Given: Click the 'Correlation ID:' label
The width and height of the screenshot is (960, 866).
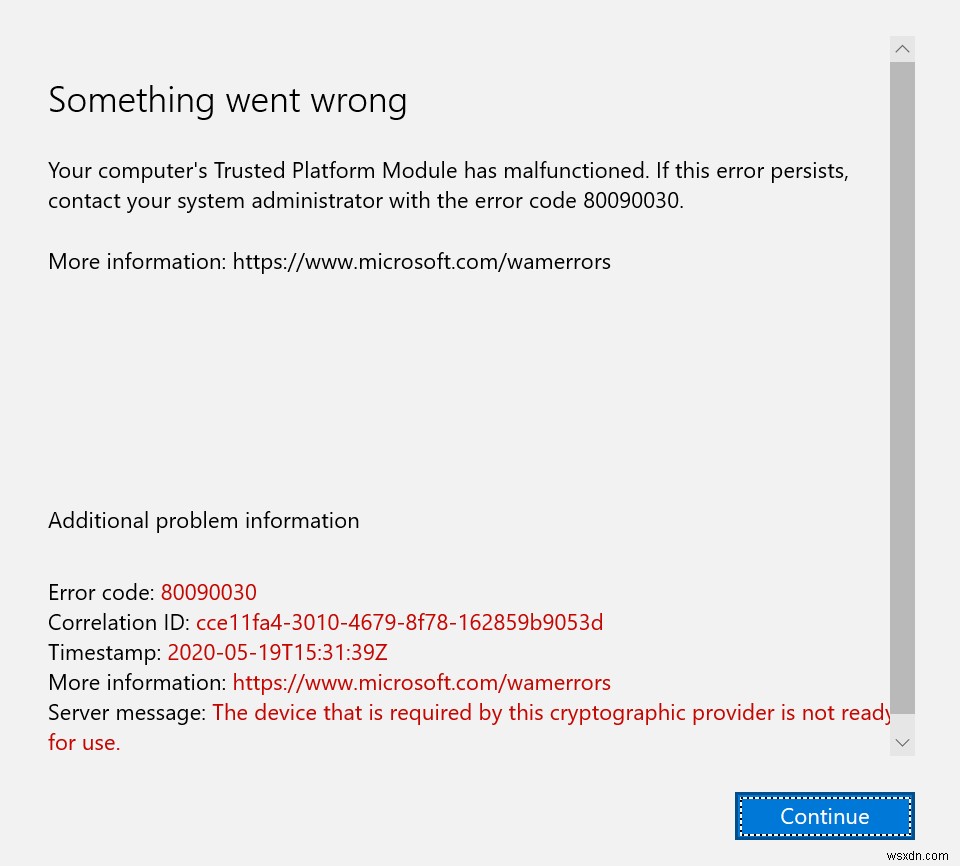Looking at the screenshot, I should click(x=119, y=623).
